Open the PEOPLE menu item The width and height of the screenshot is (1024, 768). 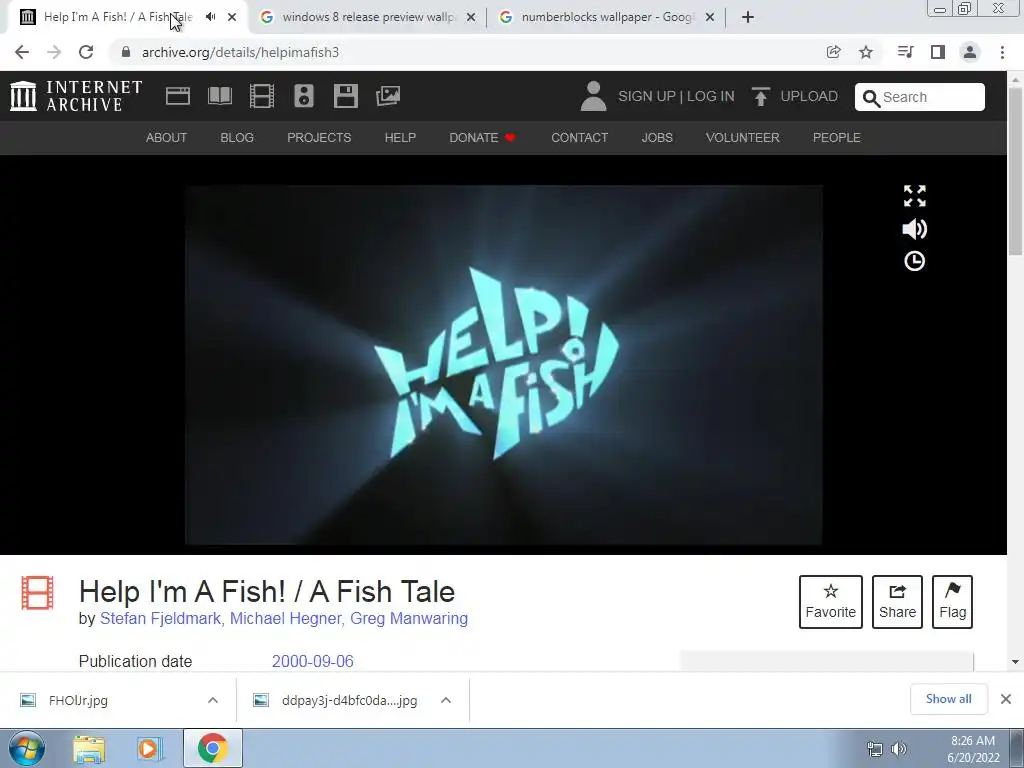pyautogui.click(x=837, y=138)
